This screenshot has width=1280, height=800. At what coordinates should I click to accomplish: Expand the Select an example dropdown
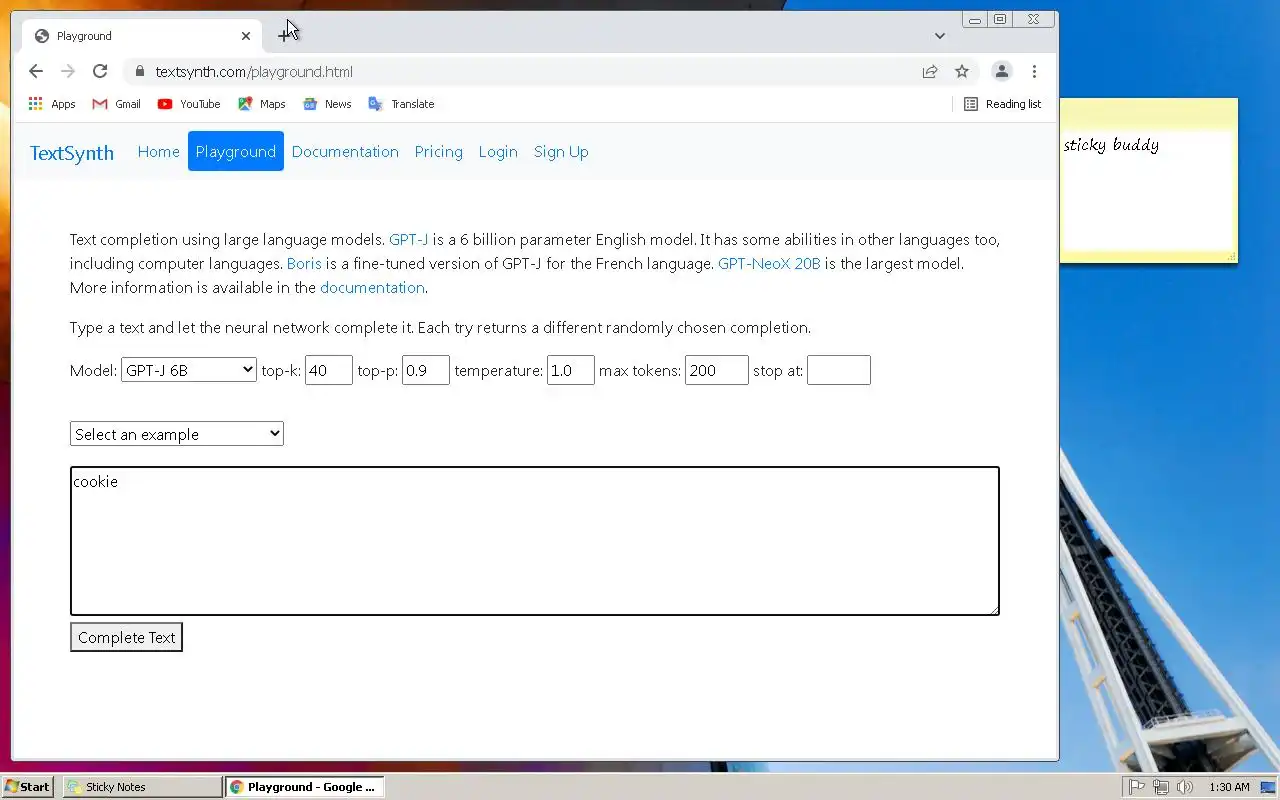(x=177, y=434)
